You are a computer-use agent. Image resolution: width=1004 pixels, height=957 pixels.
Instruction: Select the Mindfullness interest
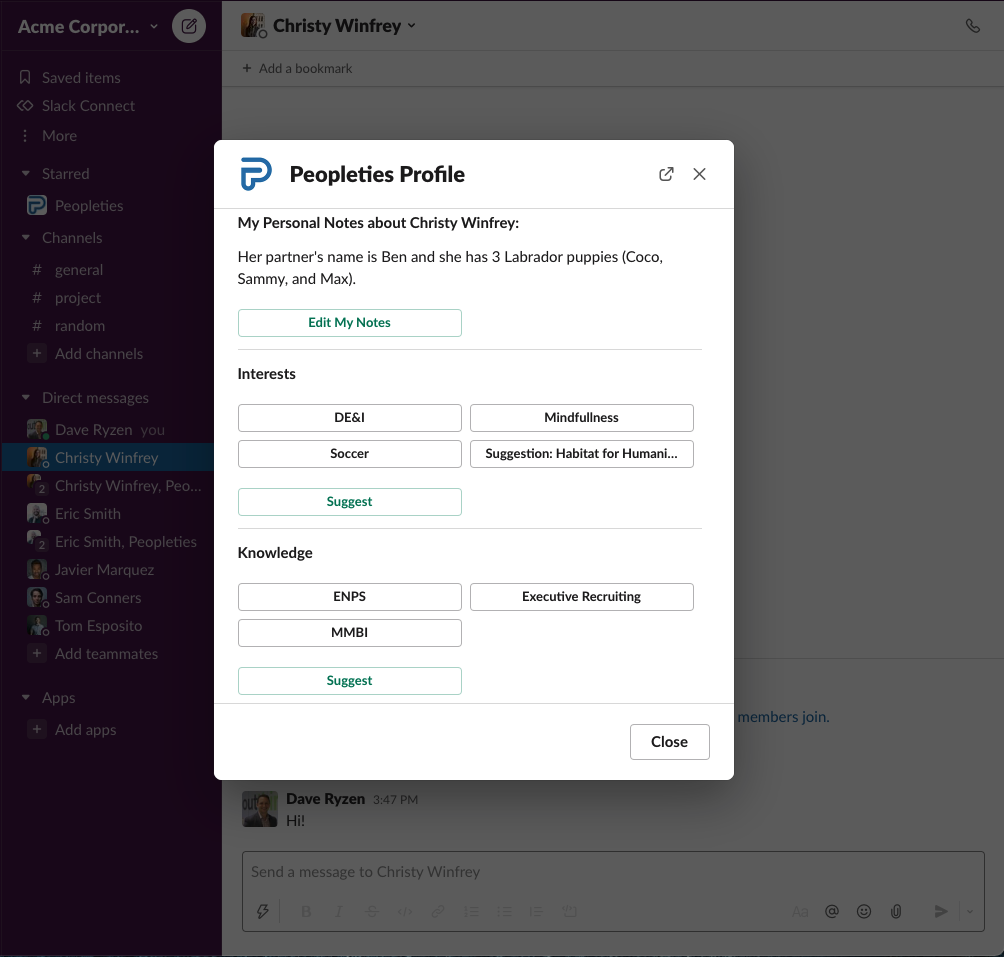[x=581, y=418]
